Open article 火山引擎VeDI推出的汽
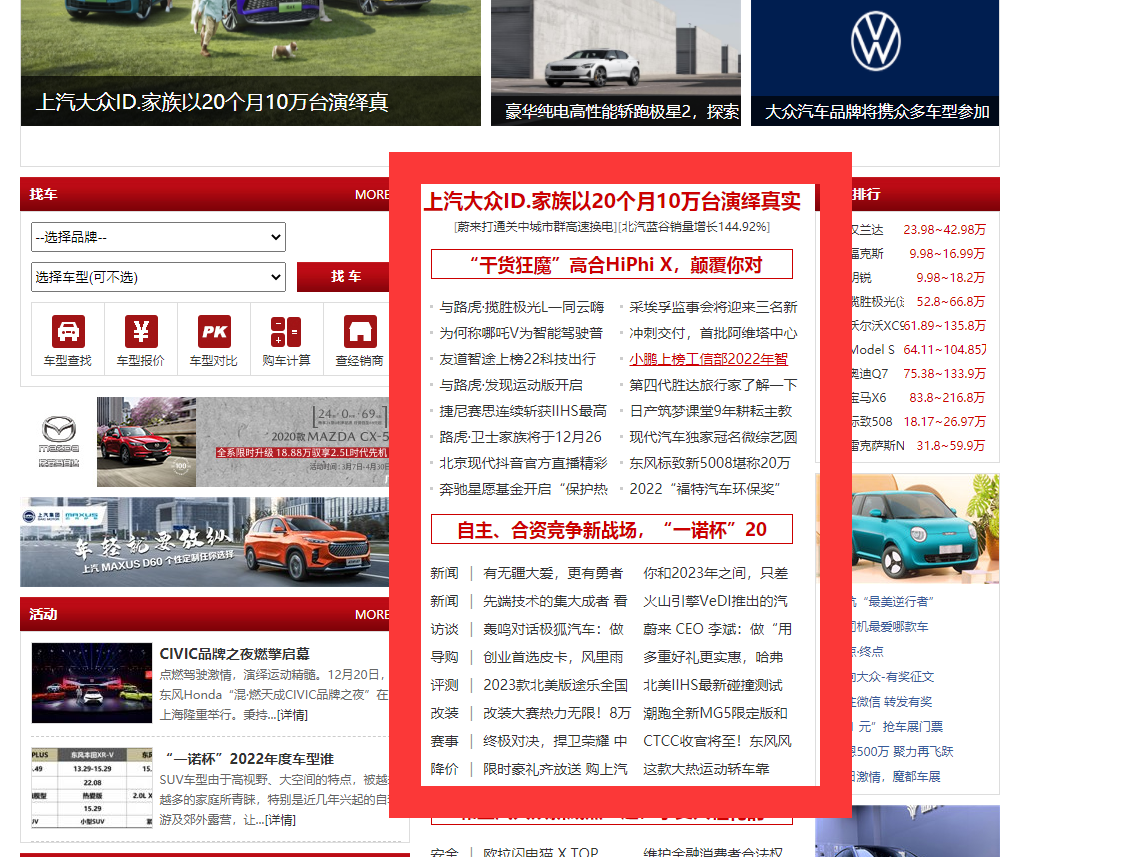 [x=715, y=601]
